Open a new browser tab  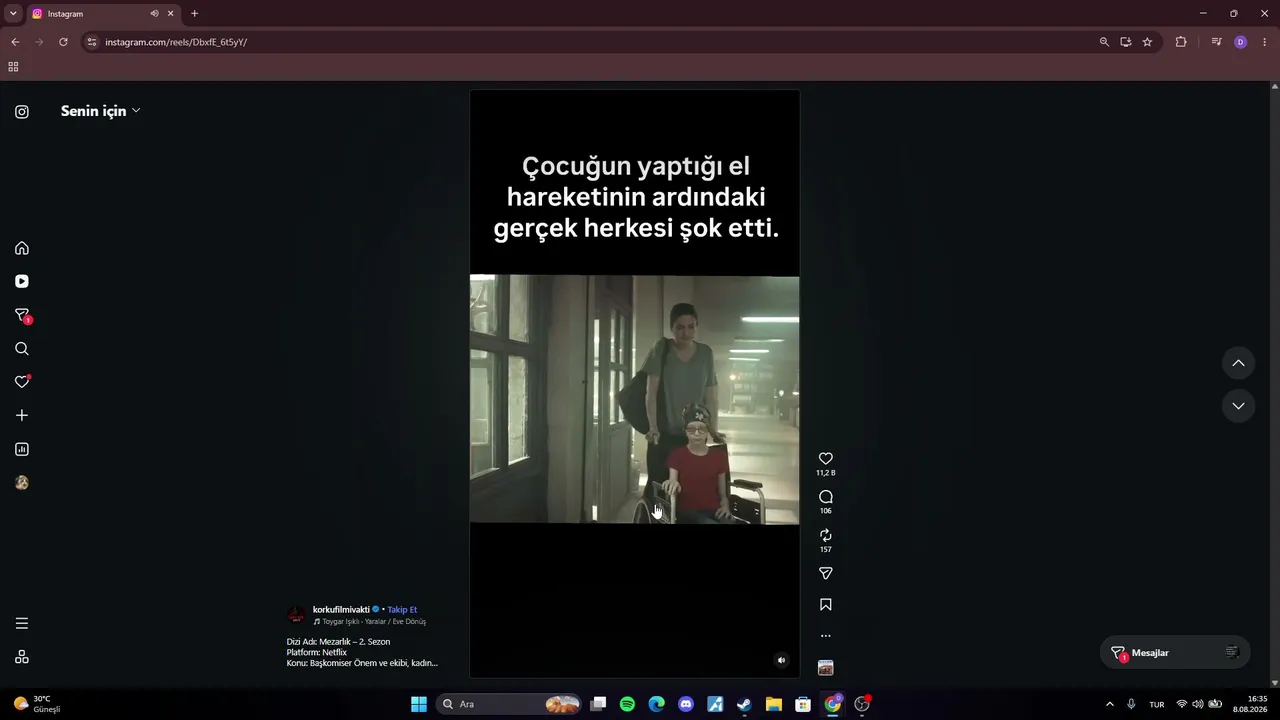(194, 14)
